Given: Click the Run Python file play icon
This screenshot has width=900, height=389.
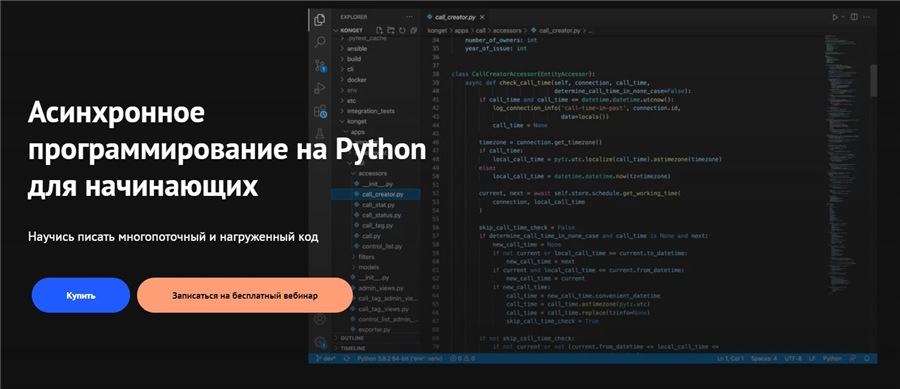Looking at the screenshot, I should (x=835, y=17).
